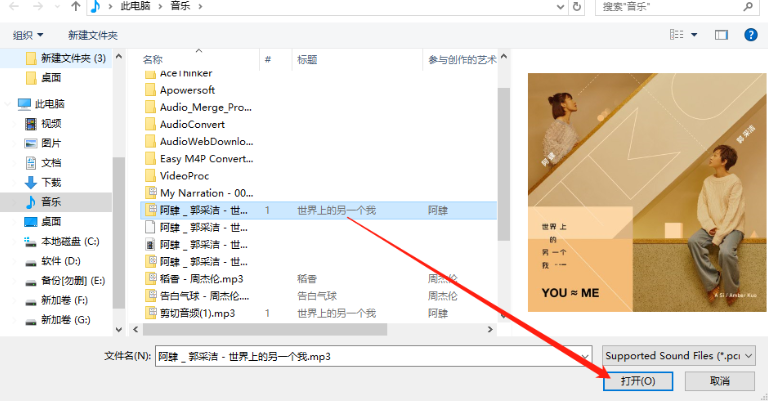
Task: Refresh the Music folder view
Action: [x=577, y=6]
